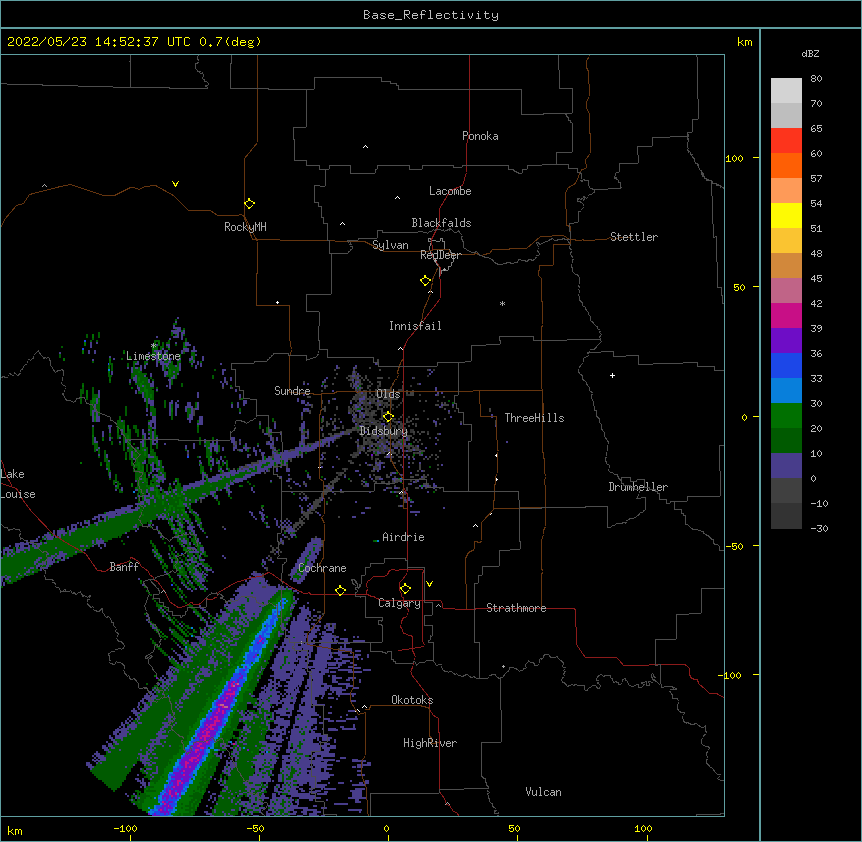This screenshot has width=862, height=842.
Task: Click the Didsbury town label
Action: pyautogui.click(x=384, y=431)
